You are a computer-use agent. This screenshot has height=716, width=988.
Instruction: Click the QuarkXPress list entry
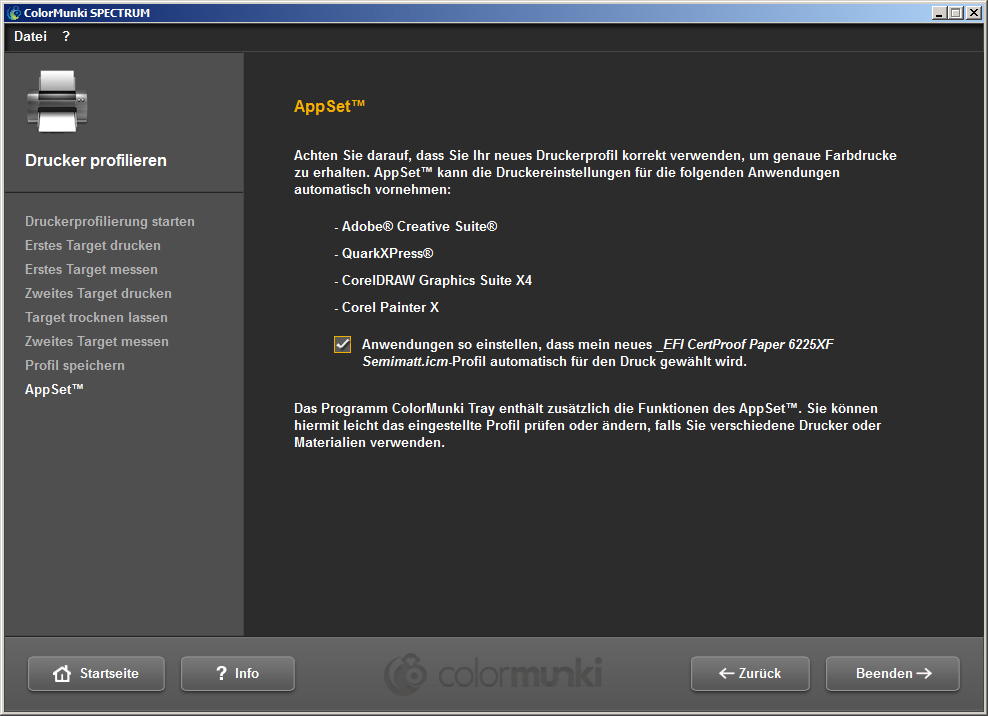tap(384, 253)
